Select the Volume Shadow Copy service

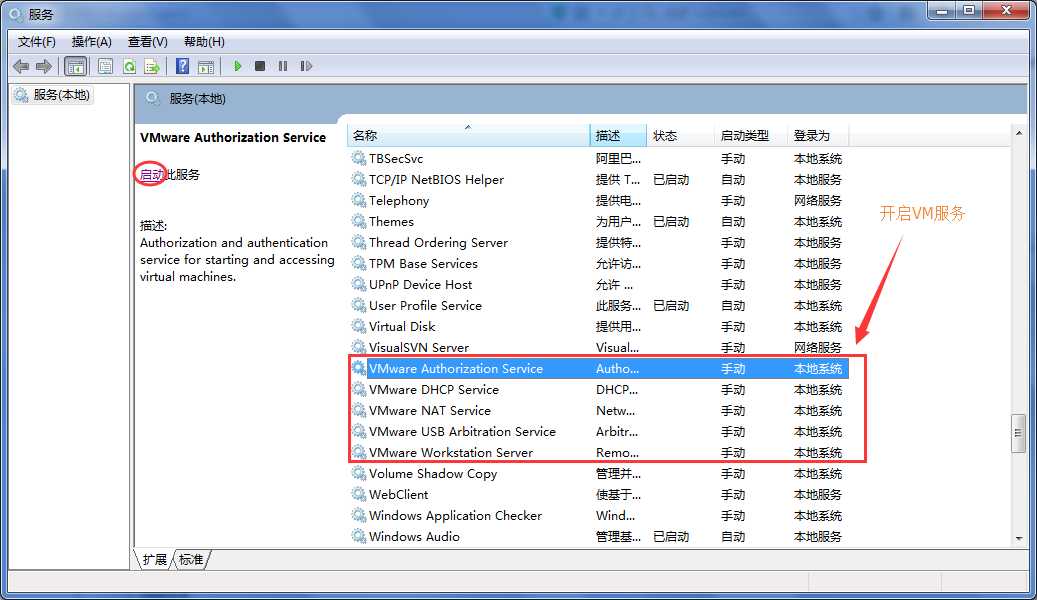coord(599,474)
